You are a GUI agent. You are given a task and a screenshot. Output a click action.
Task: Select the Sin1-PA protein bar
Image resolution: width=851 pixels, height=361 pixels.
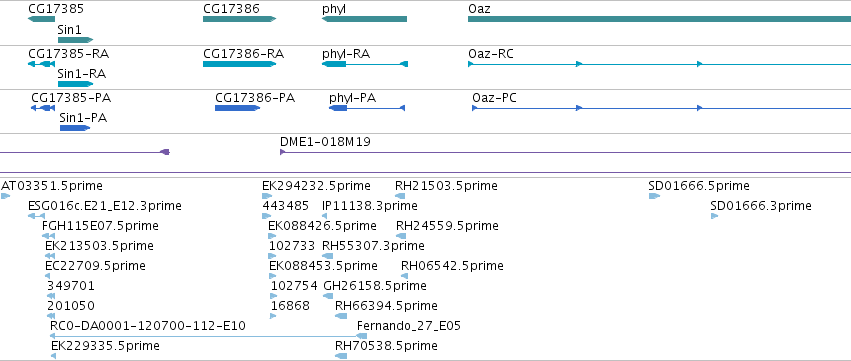click(x=75, y=128)
